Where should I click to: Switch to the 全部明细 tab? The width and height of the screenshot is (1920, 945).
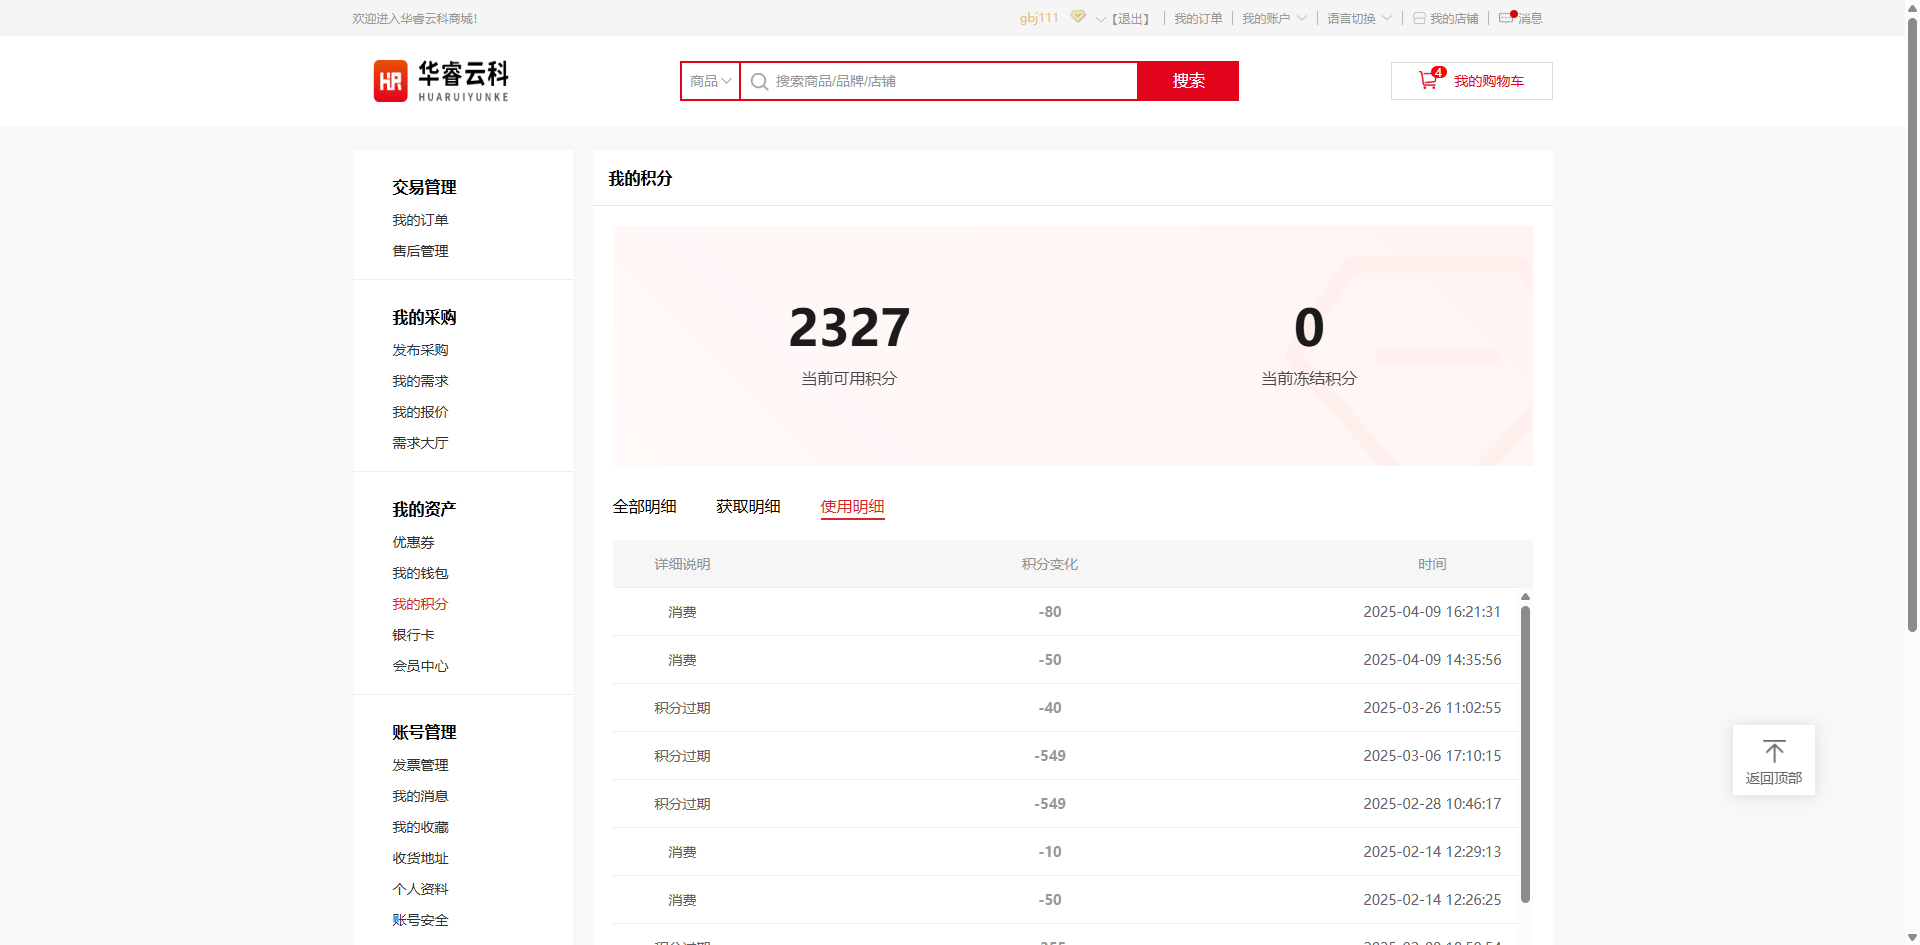644,507
